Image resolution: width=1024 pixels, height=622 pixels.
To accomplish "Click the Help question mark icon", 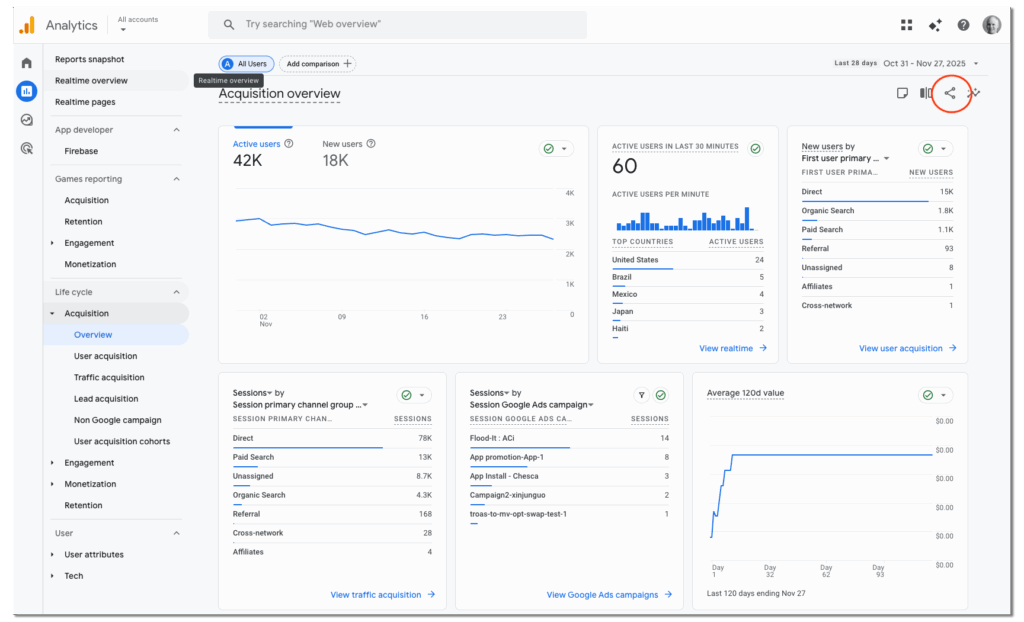I will (x=962, y=24).
